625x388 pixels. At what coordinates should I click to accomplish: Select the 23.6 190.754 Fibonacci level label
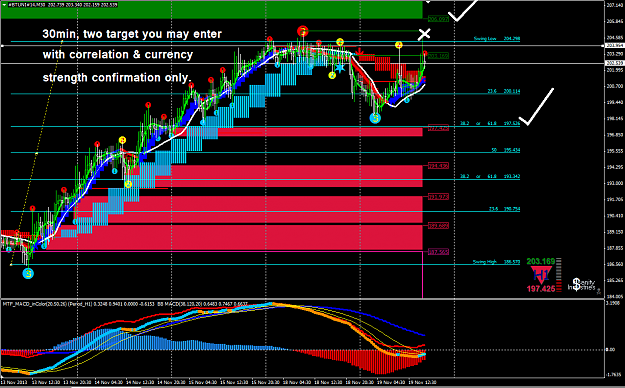(x=504, y=209)
